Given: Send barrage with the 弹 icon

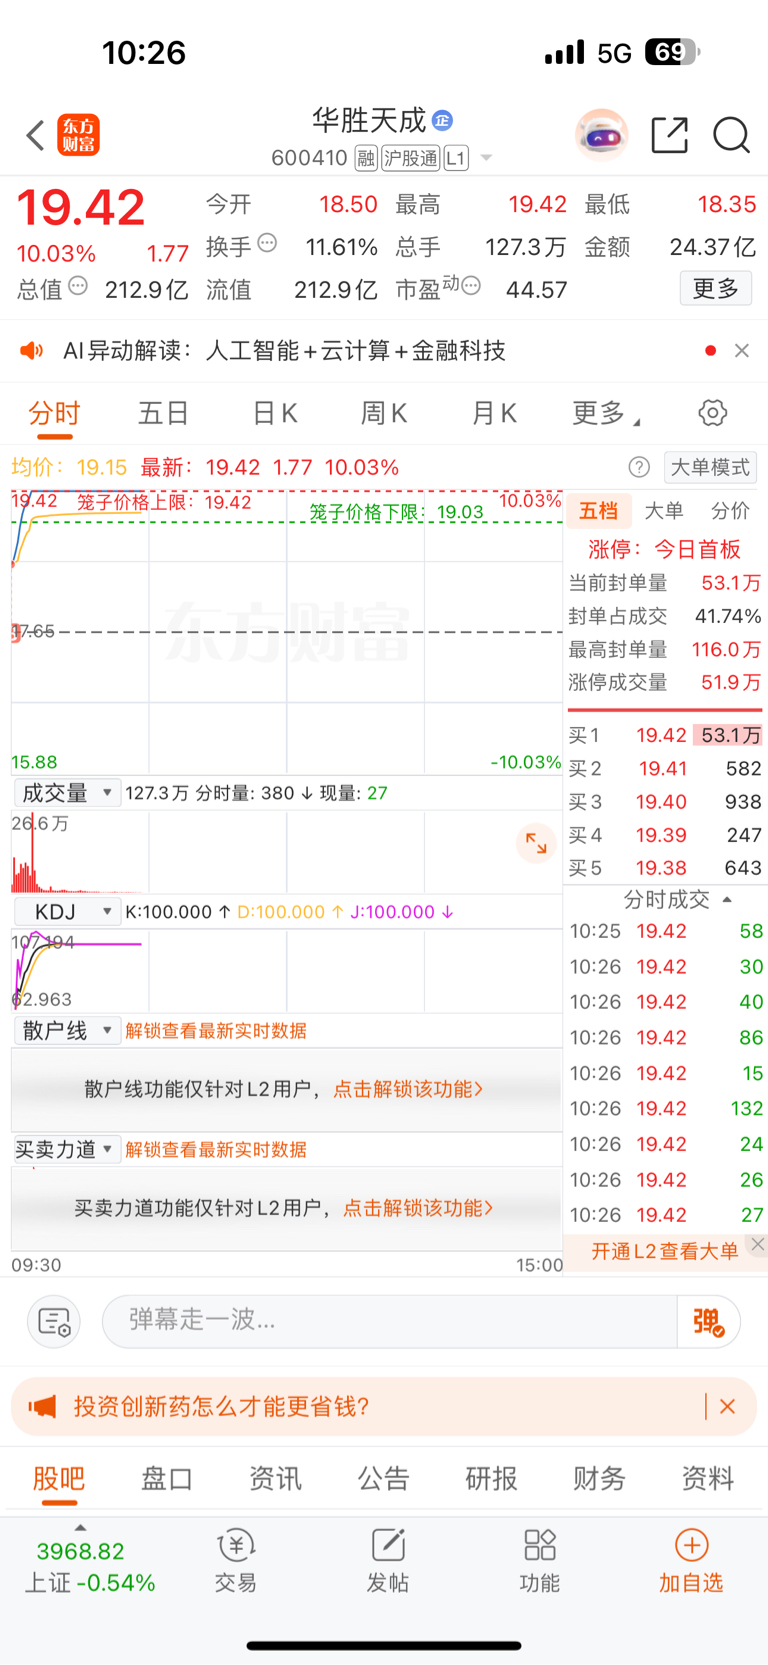Looking at the screenshot, I should [709, 1322].
